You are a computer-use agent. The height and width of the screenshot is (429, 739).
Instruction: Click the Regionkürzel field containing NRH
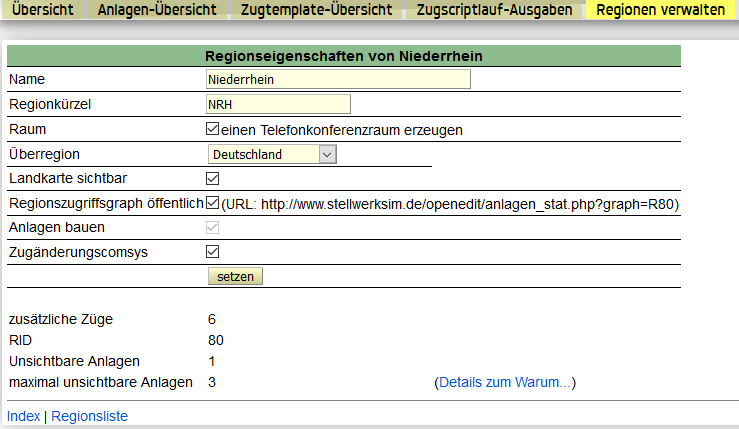277,104
